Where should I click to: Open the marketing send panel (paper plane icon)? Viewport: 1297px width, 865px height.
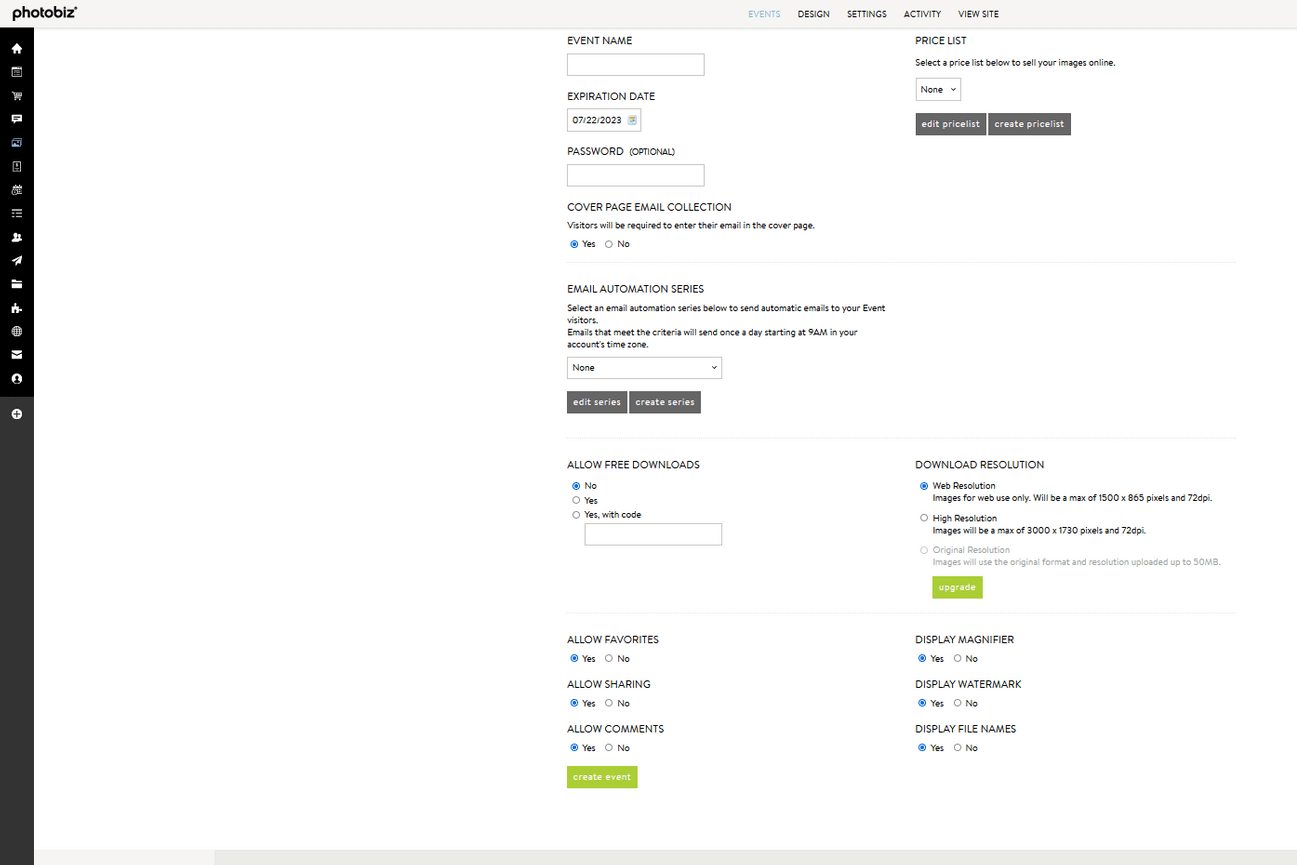[16, 260]
